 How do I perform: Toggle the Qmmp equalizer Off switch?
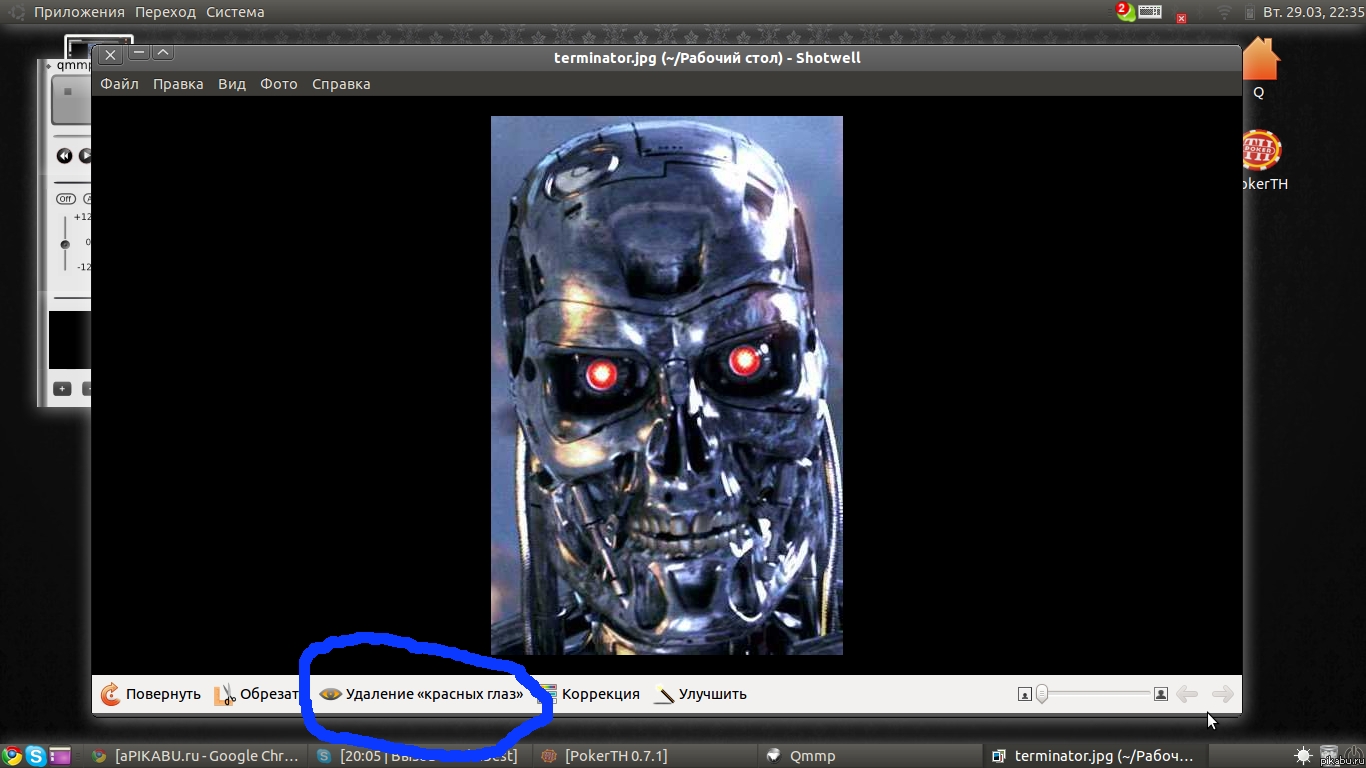[x=66, y=199]
